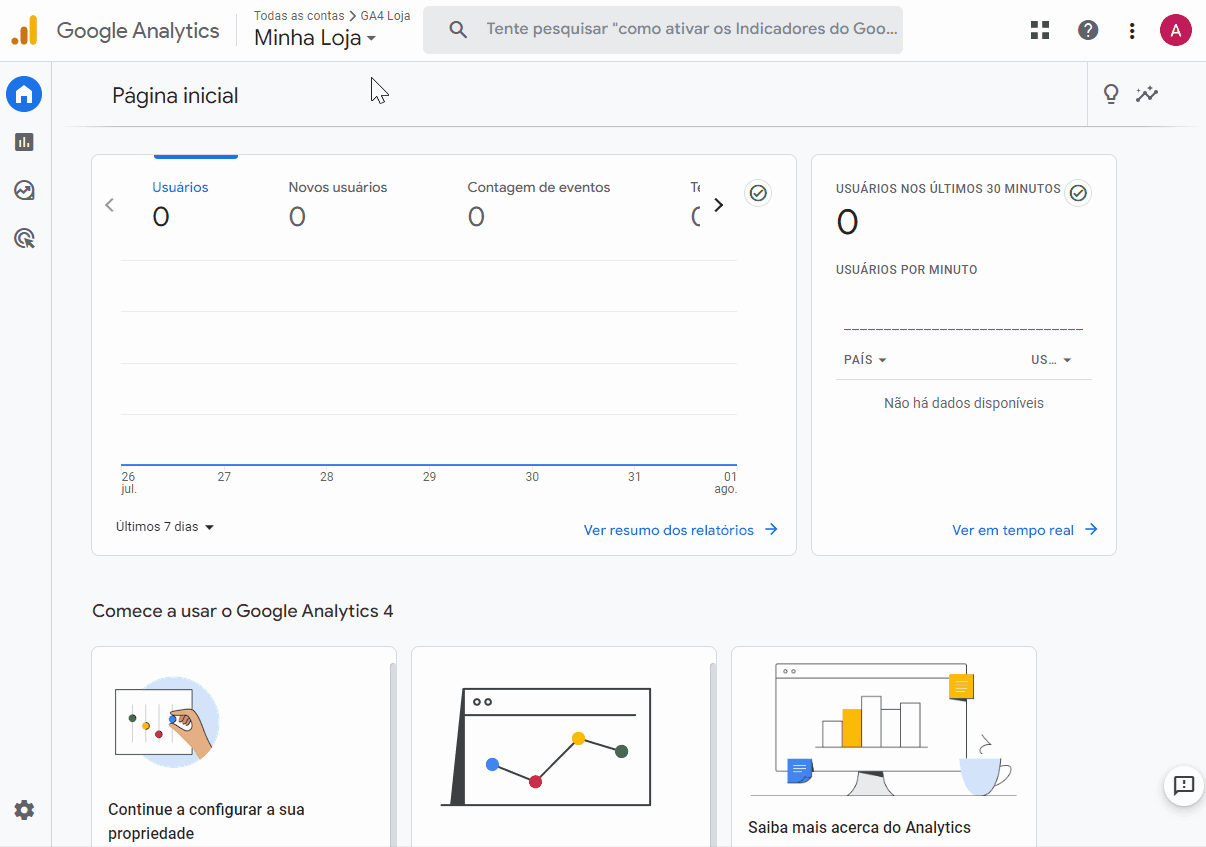Open Explore from the sidebar
The image size is (1206, 847).
point(25,190)
